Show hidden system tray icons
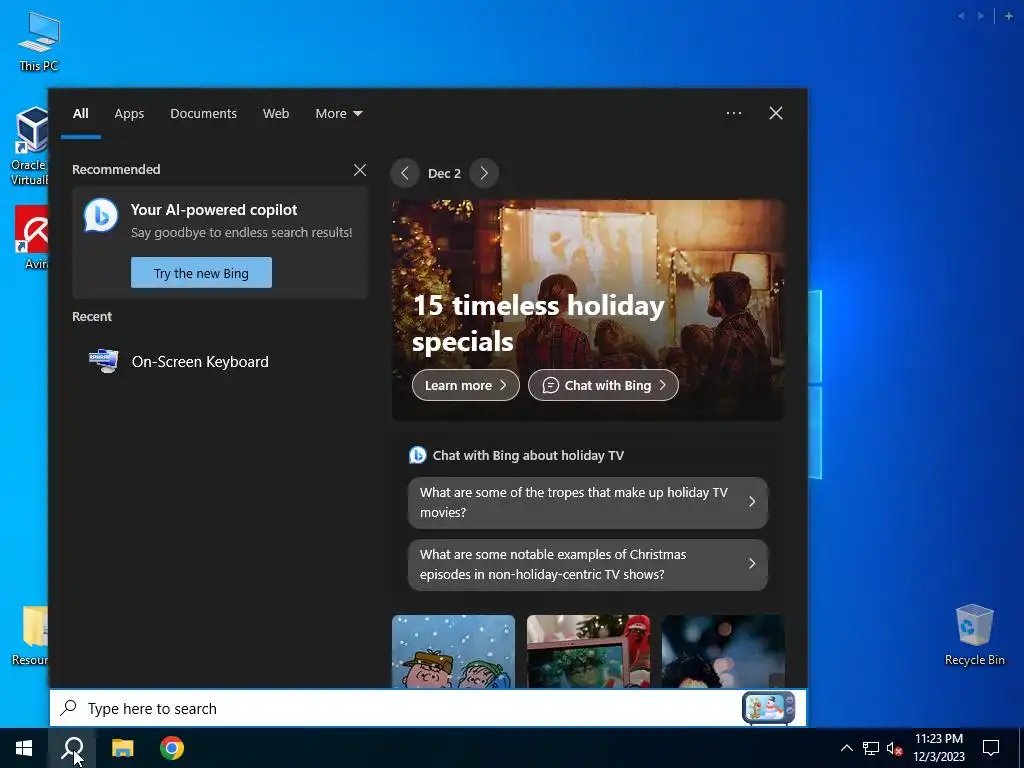Viewport: 1024px width, 768px height. (846, 748)
